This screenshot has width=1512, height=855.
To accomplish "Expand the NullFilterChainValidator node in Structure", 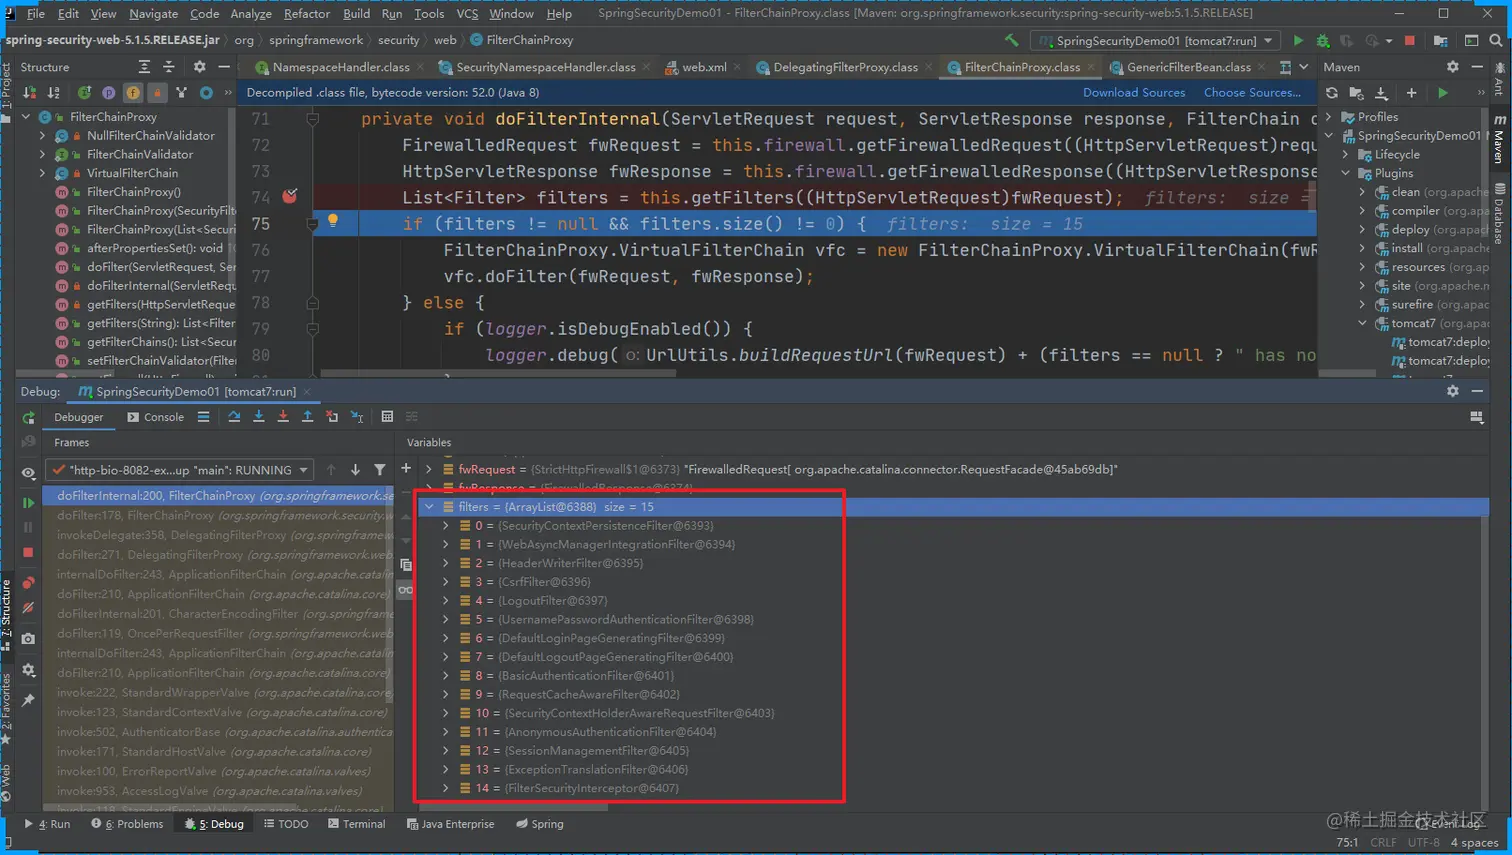I will (42, 136).
